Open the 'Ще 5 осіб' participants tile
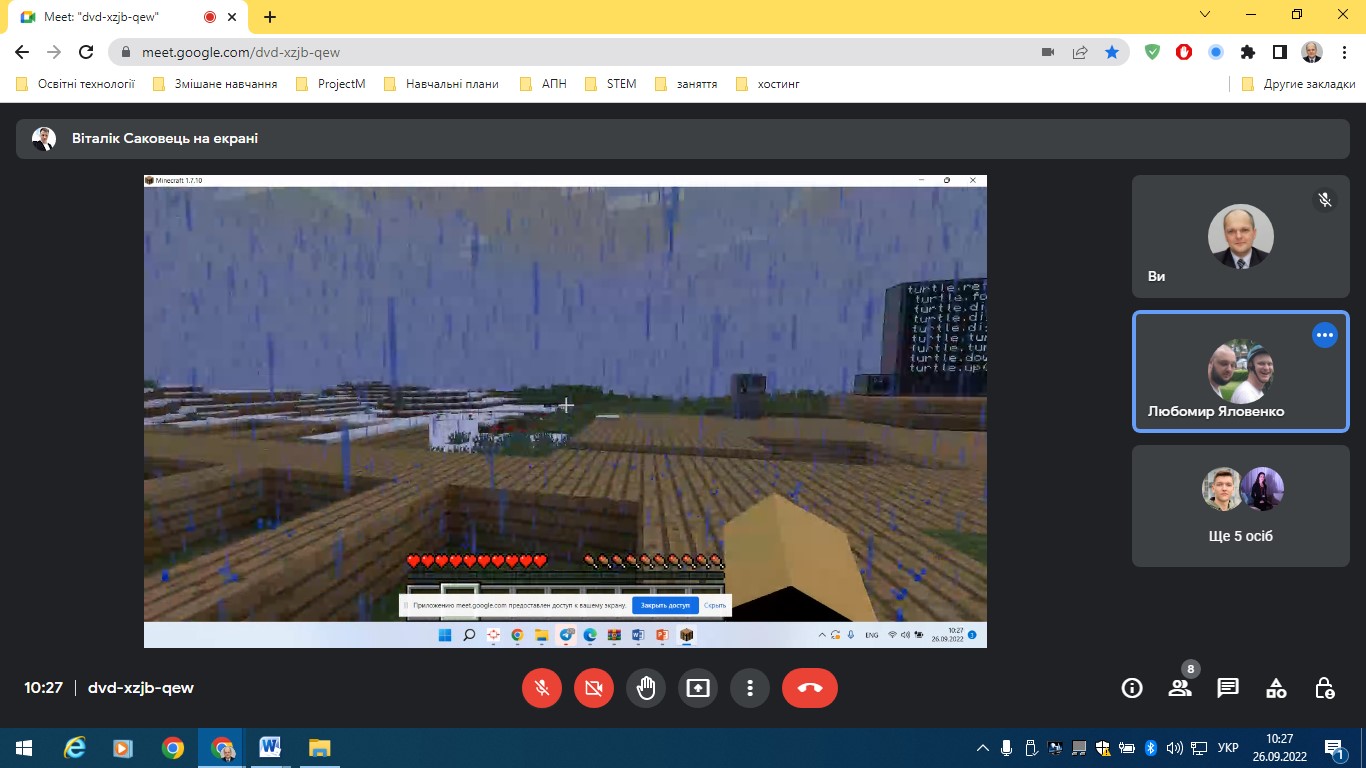 click(1240, 506)
